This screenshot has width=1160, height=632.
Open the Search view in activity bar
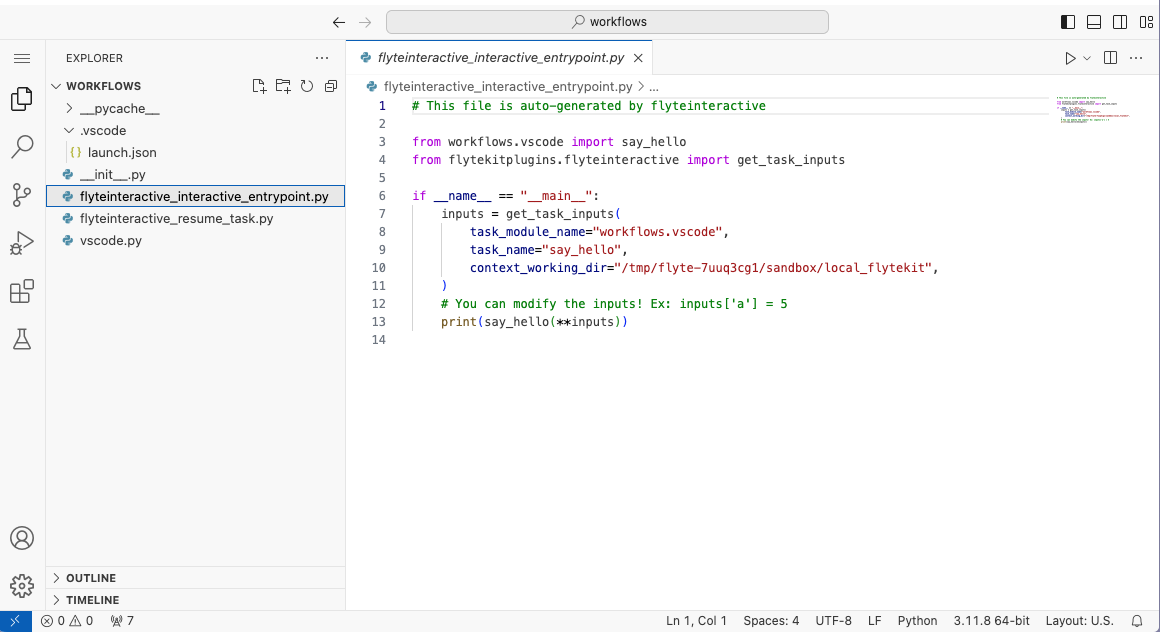point(22,147)
